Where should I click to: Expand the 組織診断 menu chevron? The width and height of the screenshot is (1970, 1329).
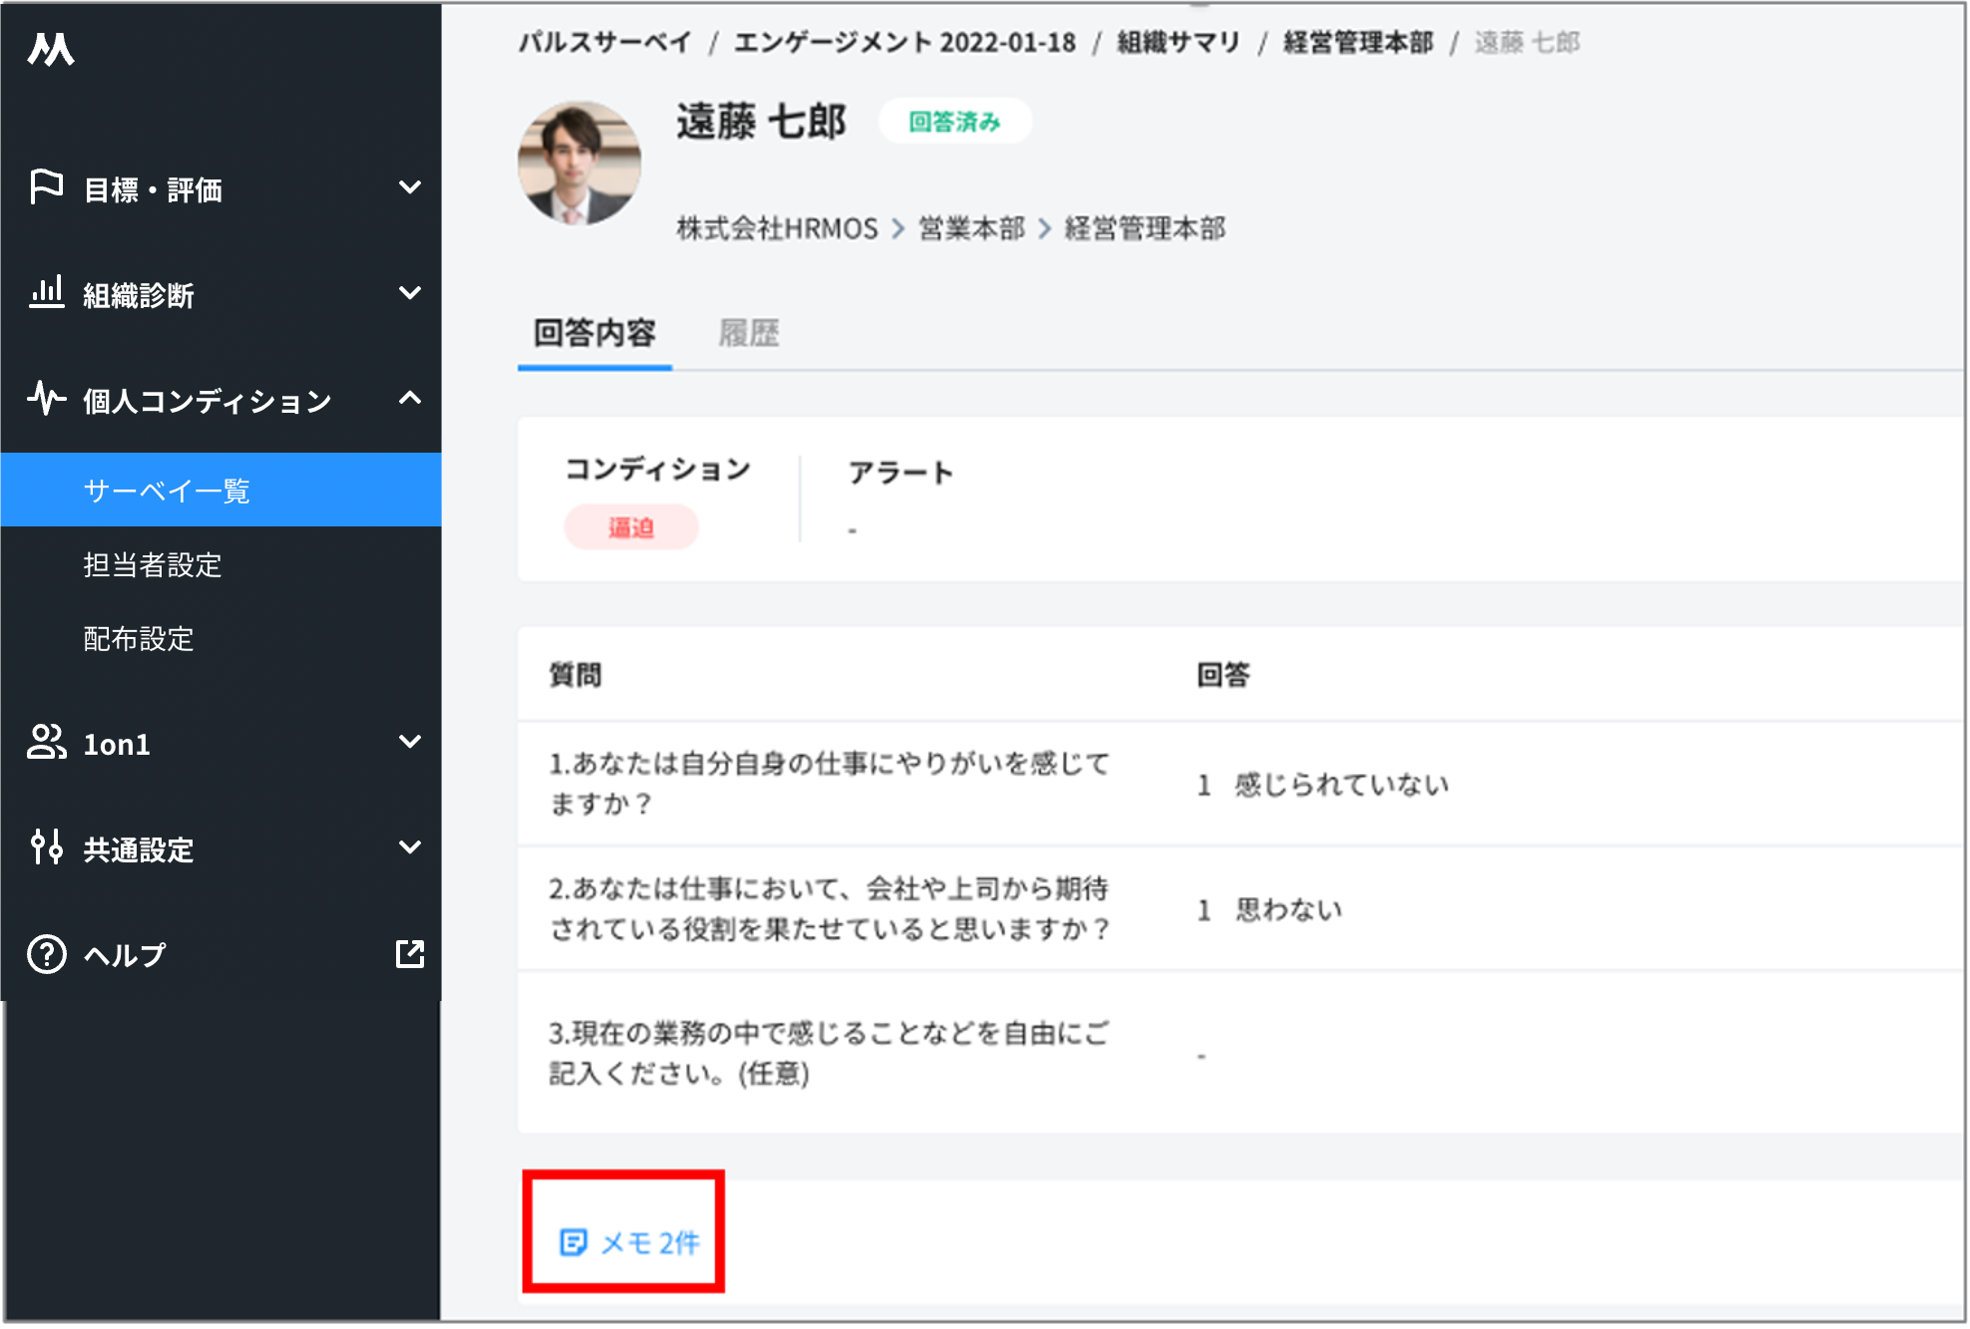pyautogui.click(x=410, y=293)
